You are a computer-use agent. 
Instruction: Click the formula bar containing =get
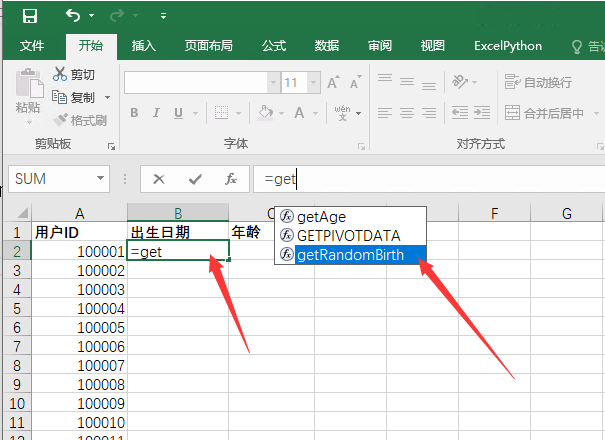428,179
